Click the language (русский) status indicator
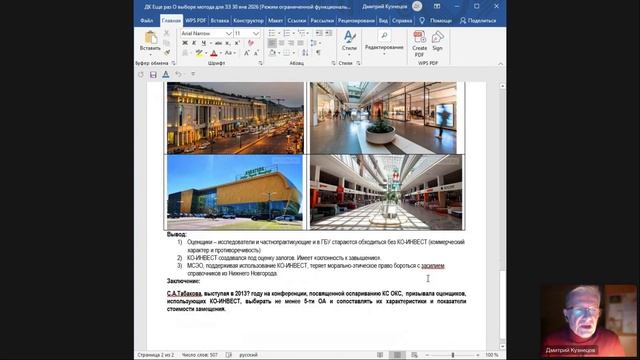This screenshot has height=360, width=640. (248, 355)
